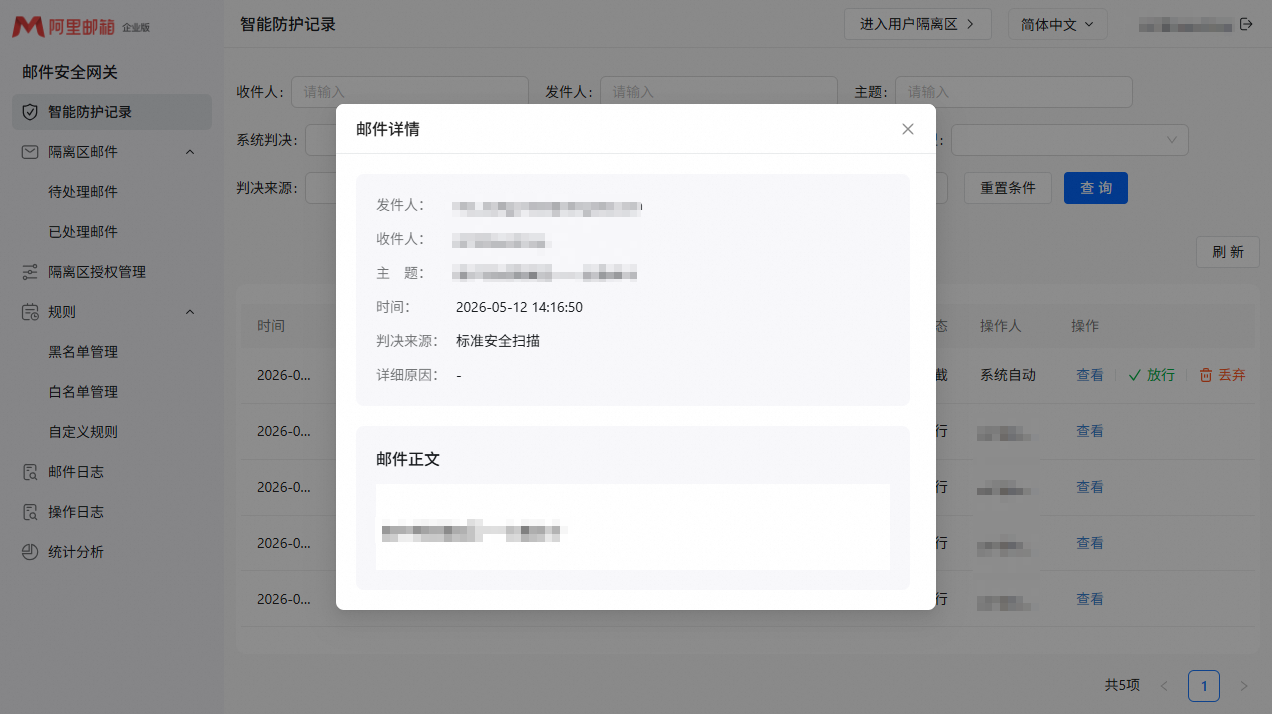Click 查看 link in second table row
This screenshot has width=1272, height=714.
(x=1090, y=431)
